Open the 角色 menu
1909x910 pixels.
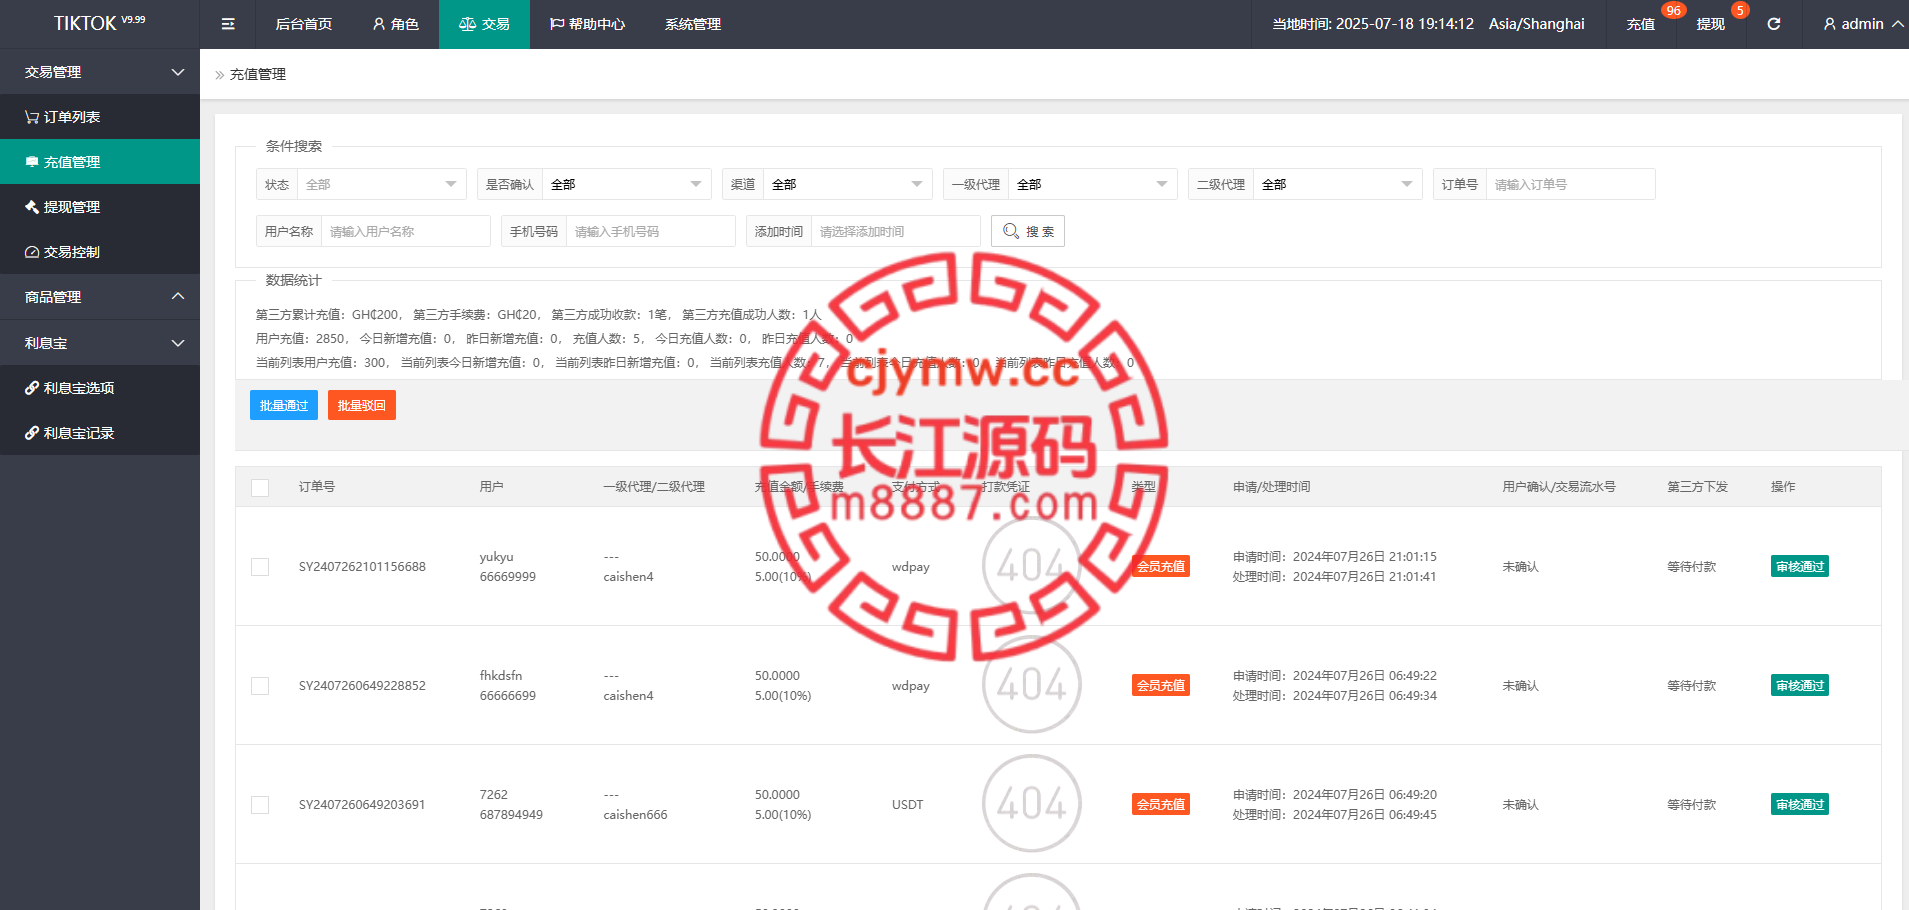[396, 24]
